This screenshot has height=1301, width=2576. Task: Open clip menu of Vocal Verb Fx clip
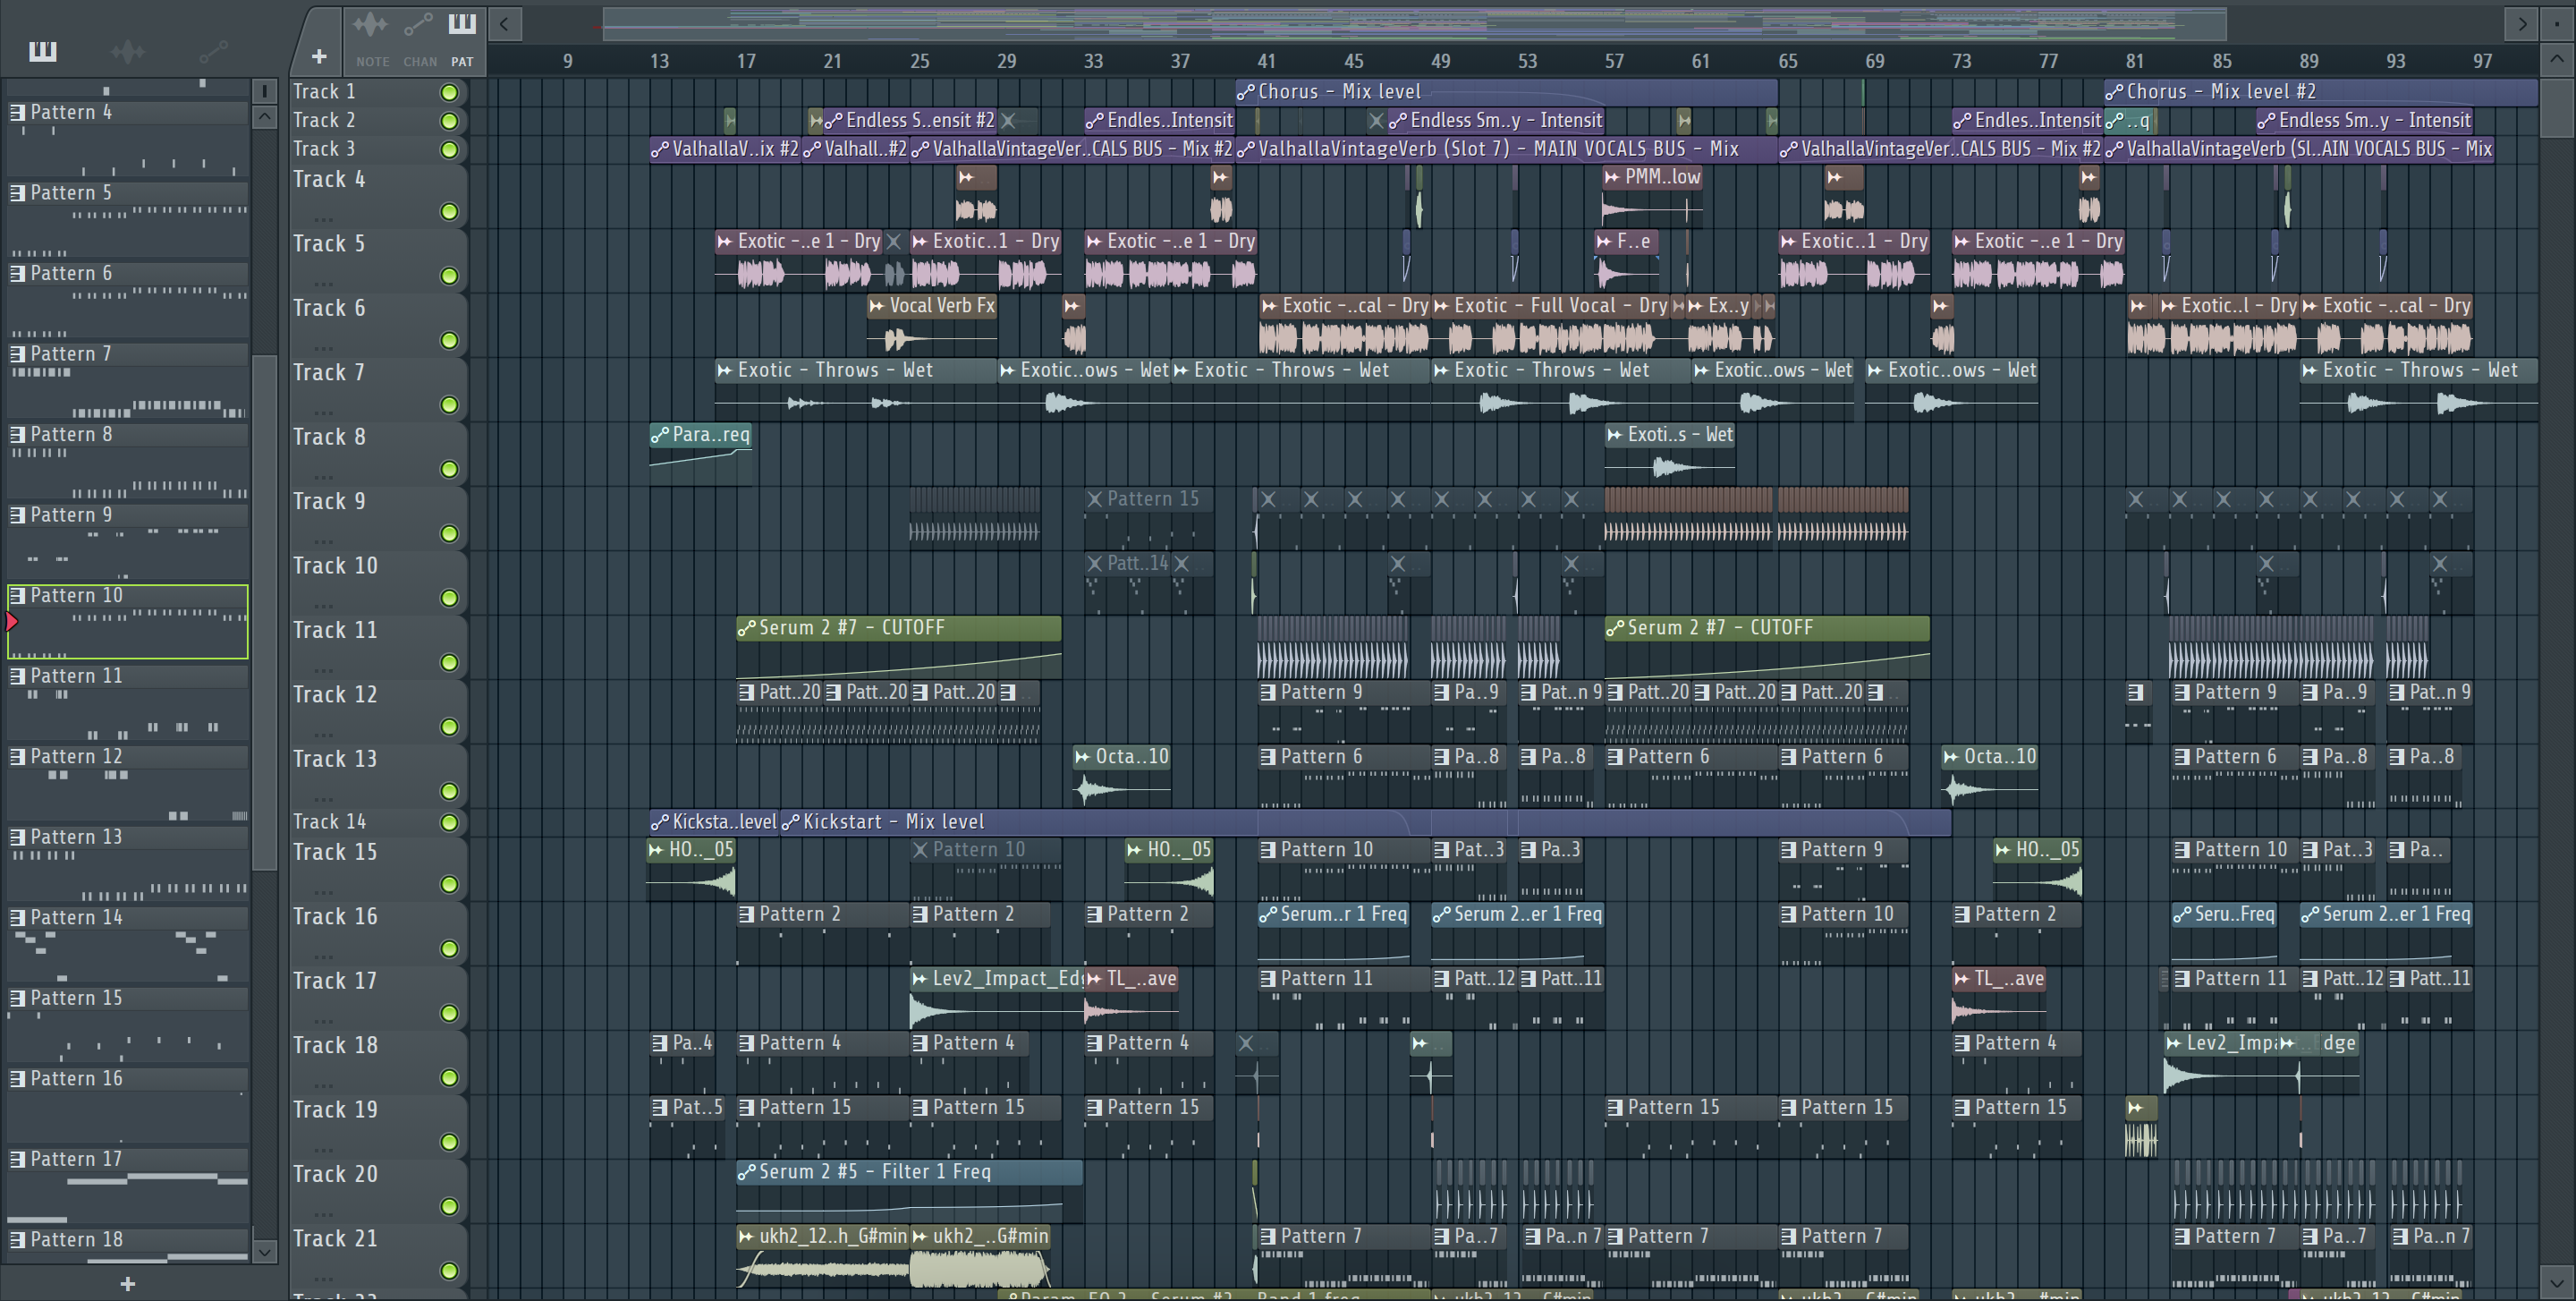pyautogui.click(x=877, y=306)
